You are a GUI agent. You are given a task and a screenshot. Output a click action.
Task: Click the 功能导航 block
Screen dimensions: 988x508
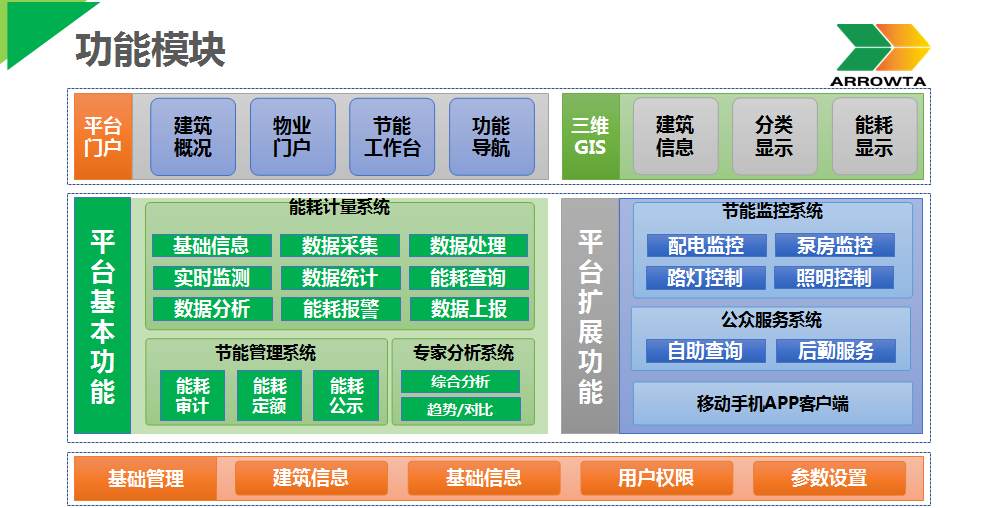491,137
